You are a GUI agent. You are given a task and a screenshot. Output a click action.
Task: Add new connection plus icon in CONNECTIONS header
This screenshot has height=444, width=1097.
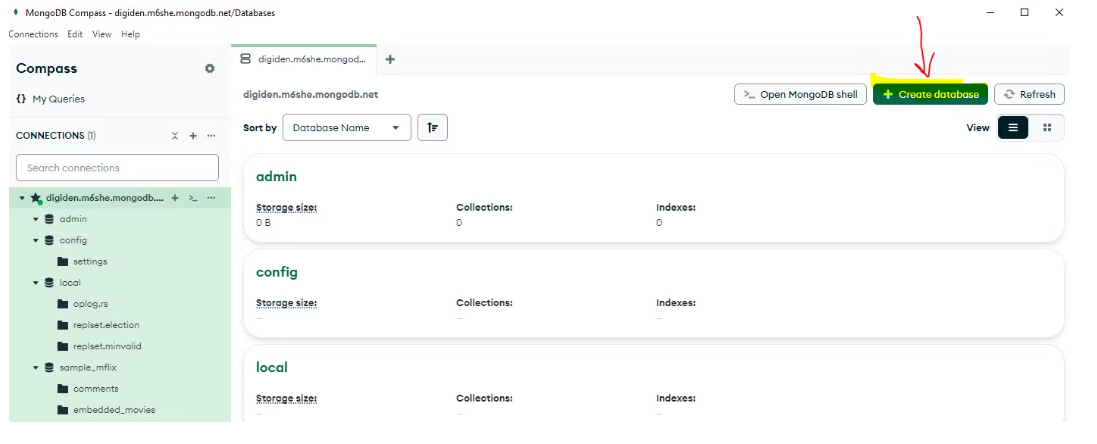pos(193,136)
